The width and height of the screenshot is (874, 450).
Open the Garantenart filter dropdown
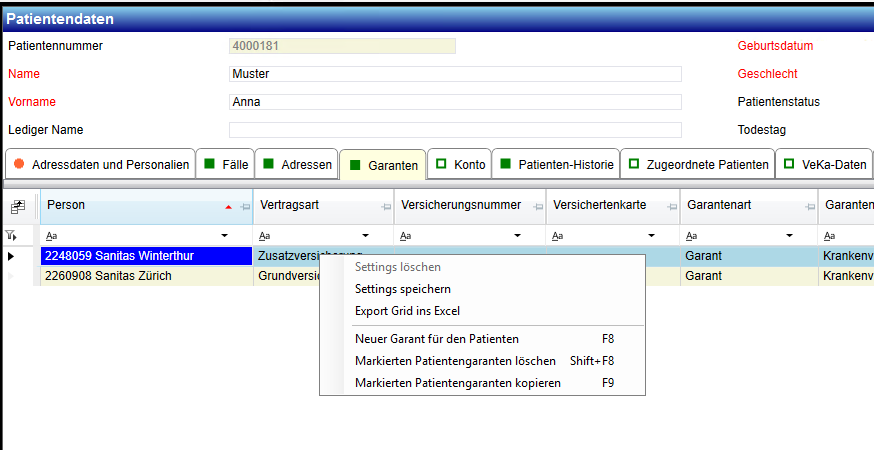(x=790, y=236)
